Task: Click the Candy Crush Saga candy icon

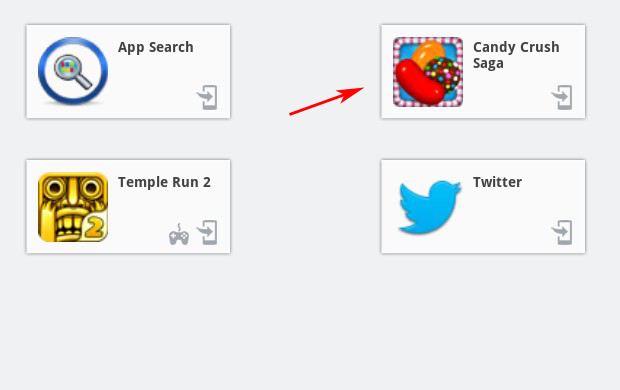Action: point(428,72)
